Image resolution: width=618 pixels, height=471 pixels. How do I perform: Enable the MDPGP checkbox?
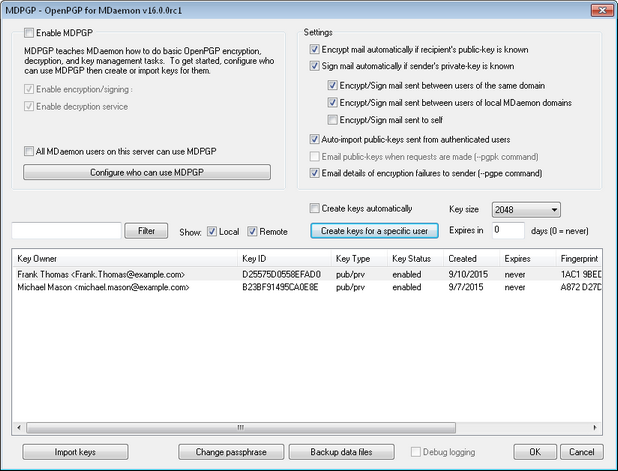[29, 34]
